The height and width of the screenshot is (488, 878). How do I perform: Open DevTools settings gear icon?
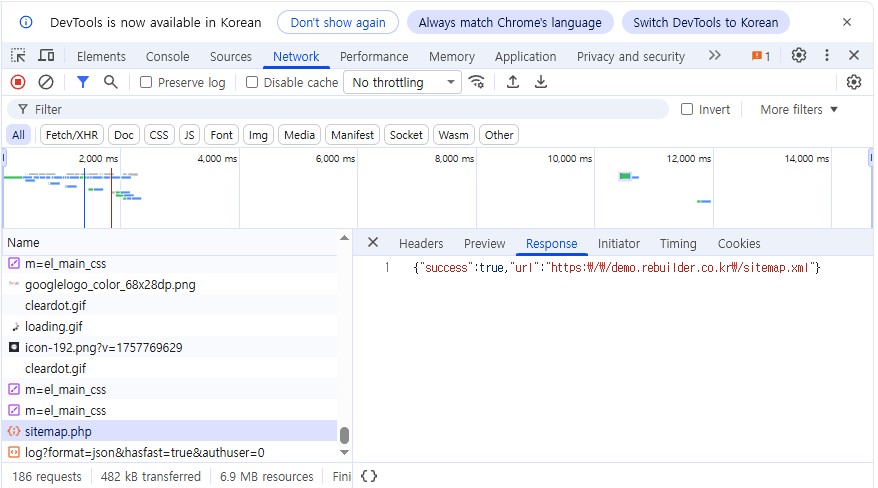pos(799,56)
